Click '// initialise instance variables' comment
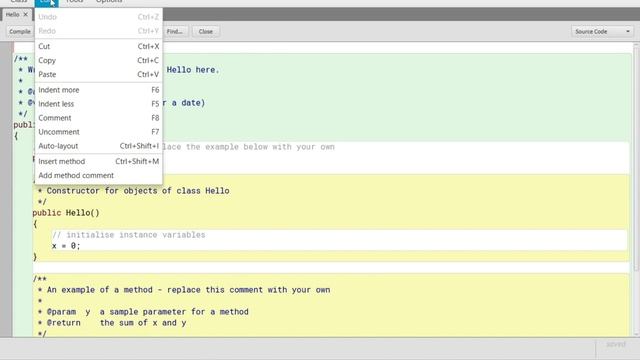Image resolution: width=640 pixels, height=360 pixels. (129, 235)
